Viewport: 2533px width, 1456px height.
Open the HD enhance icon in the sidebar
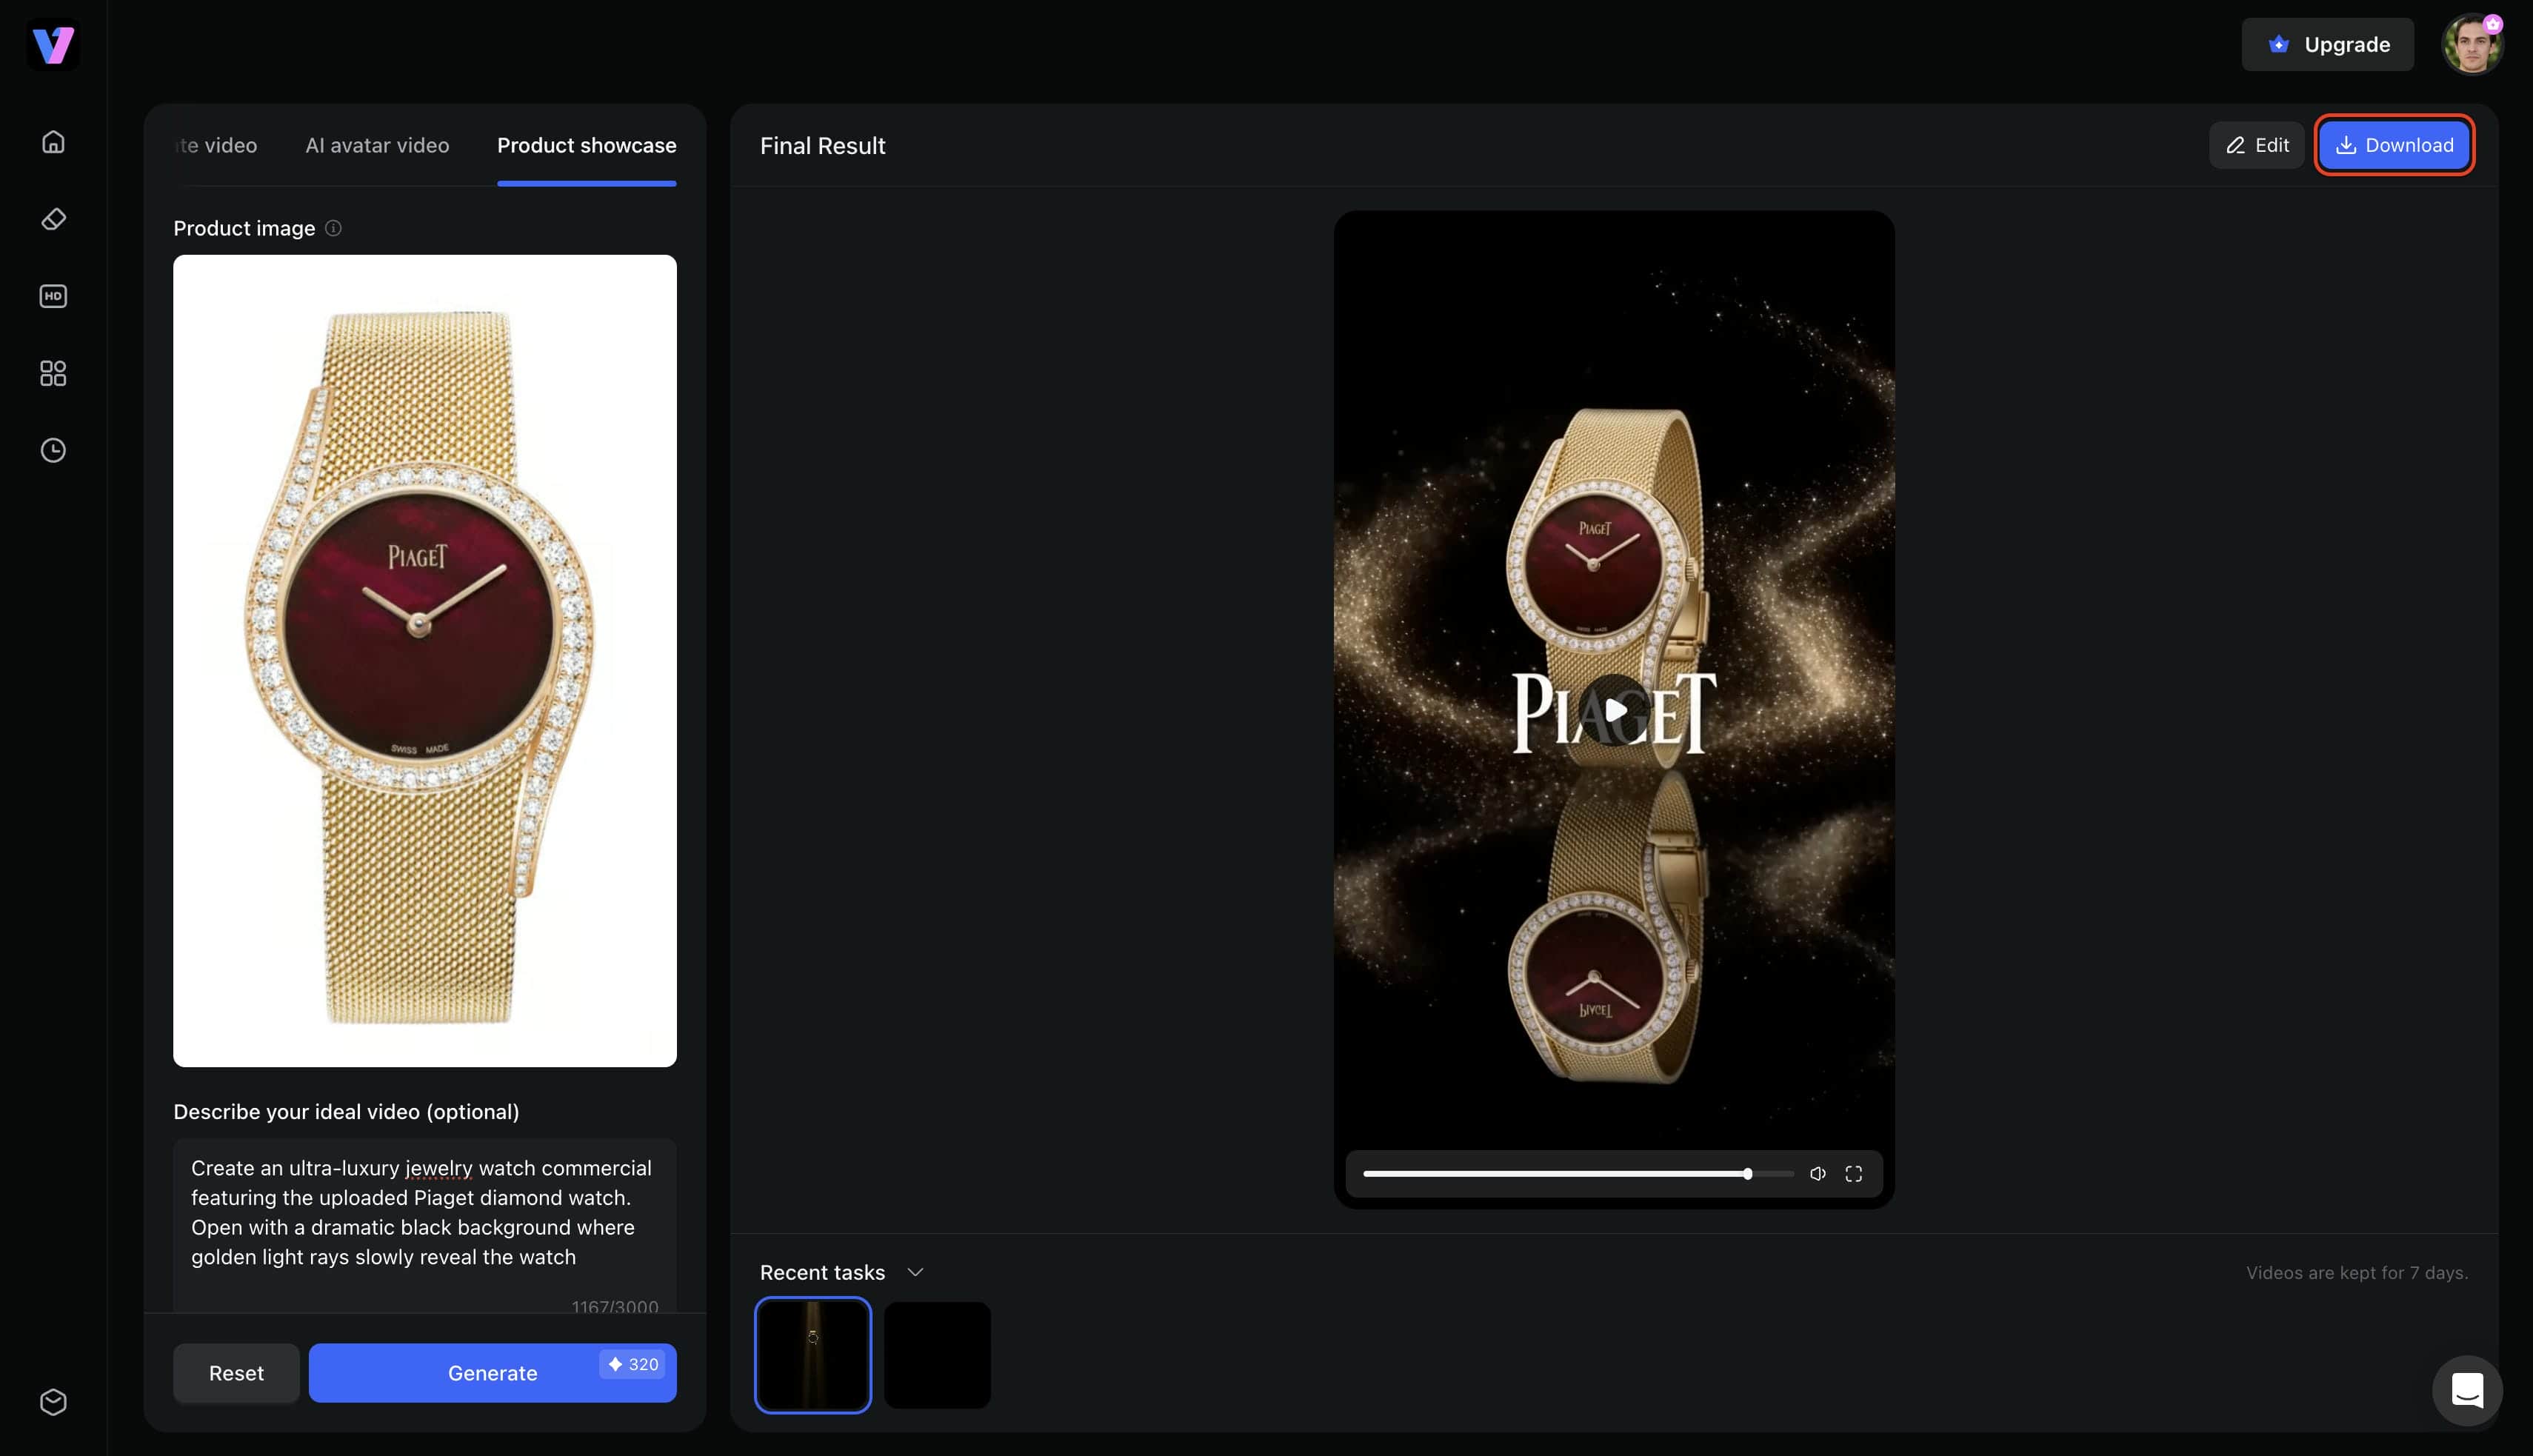(x=53, y=296)
